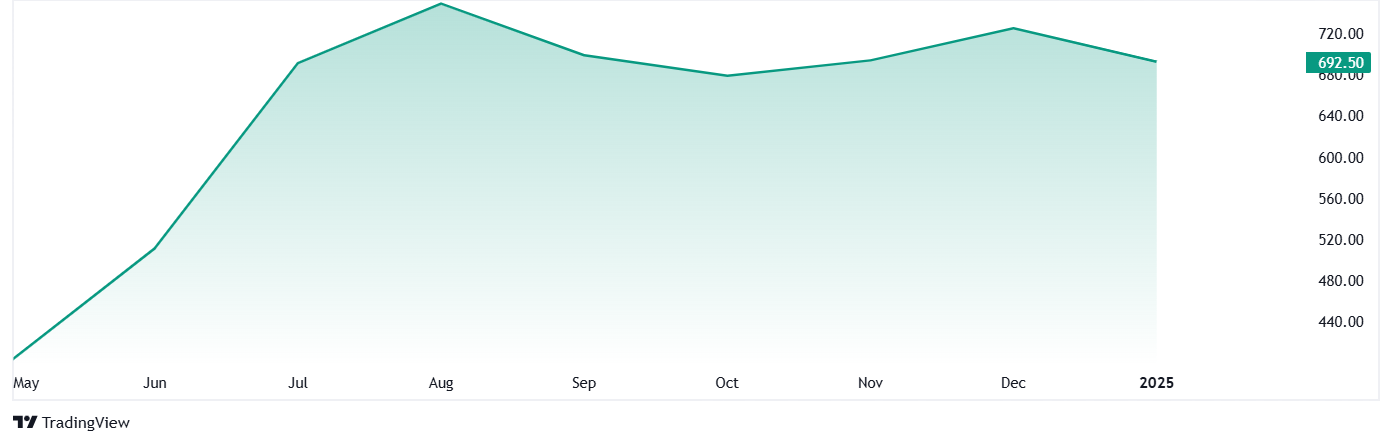The image size is (1392, 444).
Task: Select the 440.00 price axis value
Action: coord(1340,322)
